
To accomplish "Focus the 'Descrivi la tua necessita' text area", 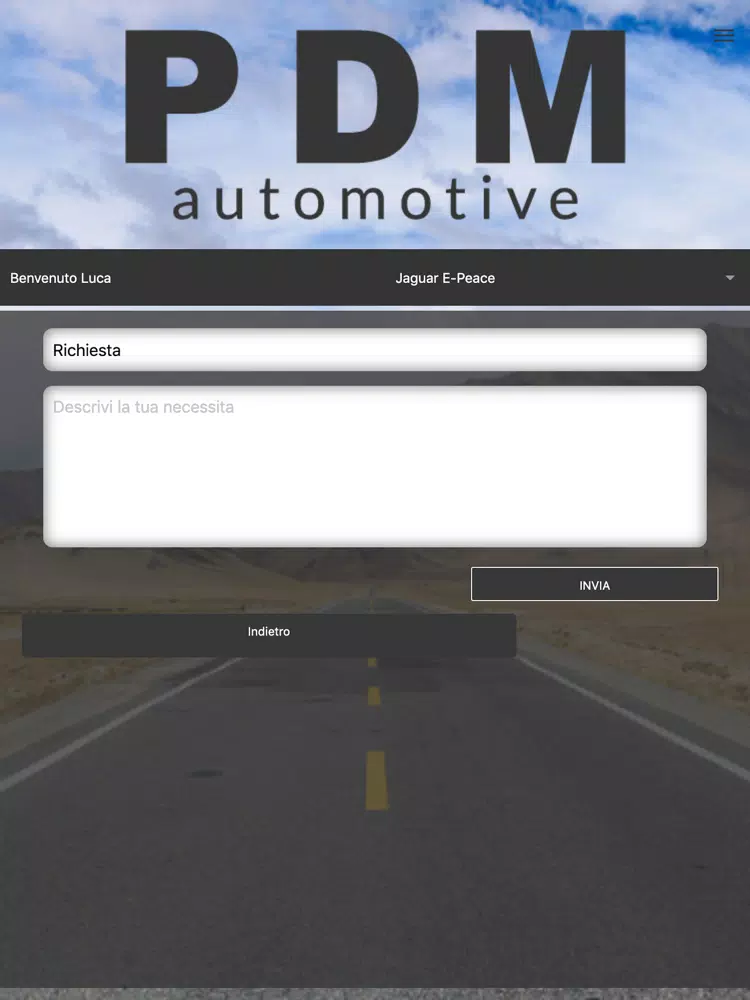I will 375,466.
